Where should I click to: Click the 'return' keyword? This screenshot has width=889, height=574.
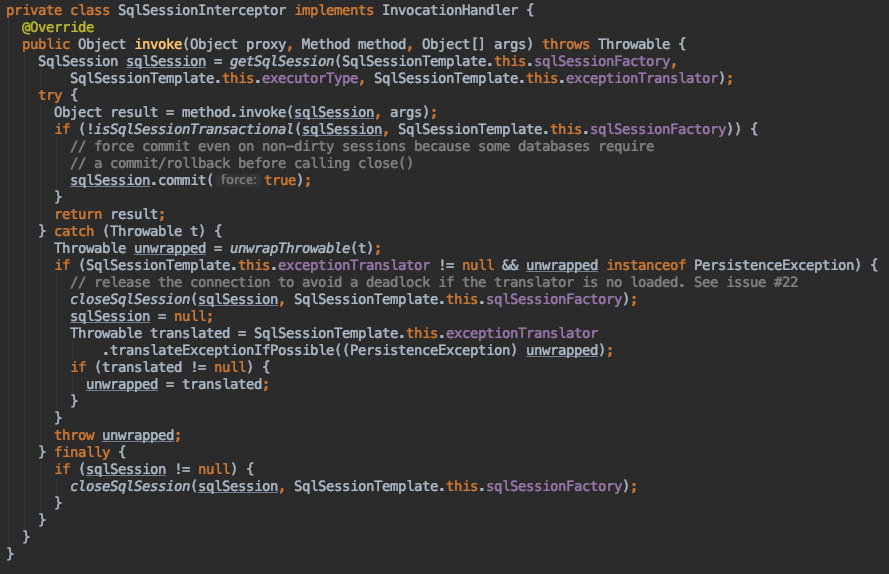tap(78, 214)
